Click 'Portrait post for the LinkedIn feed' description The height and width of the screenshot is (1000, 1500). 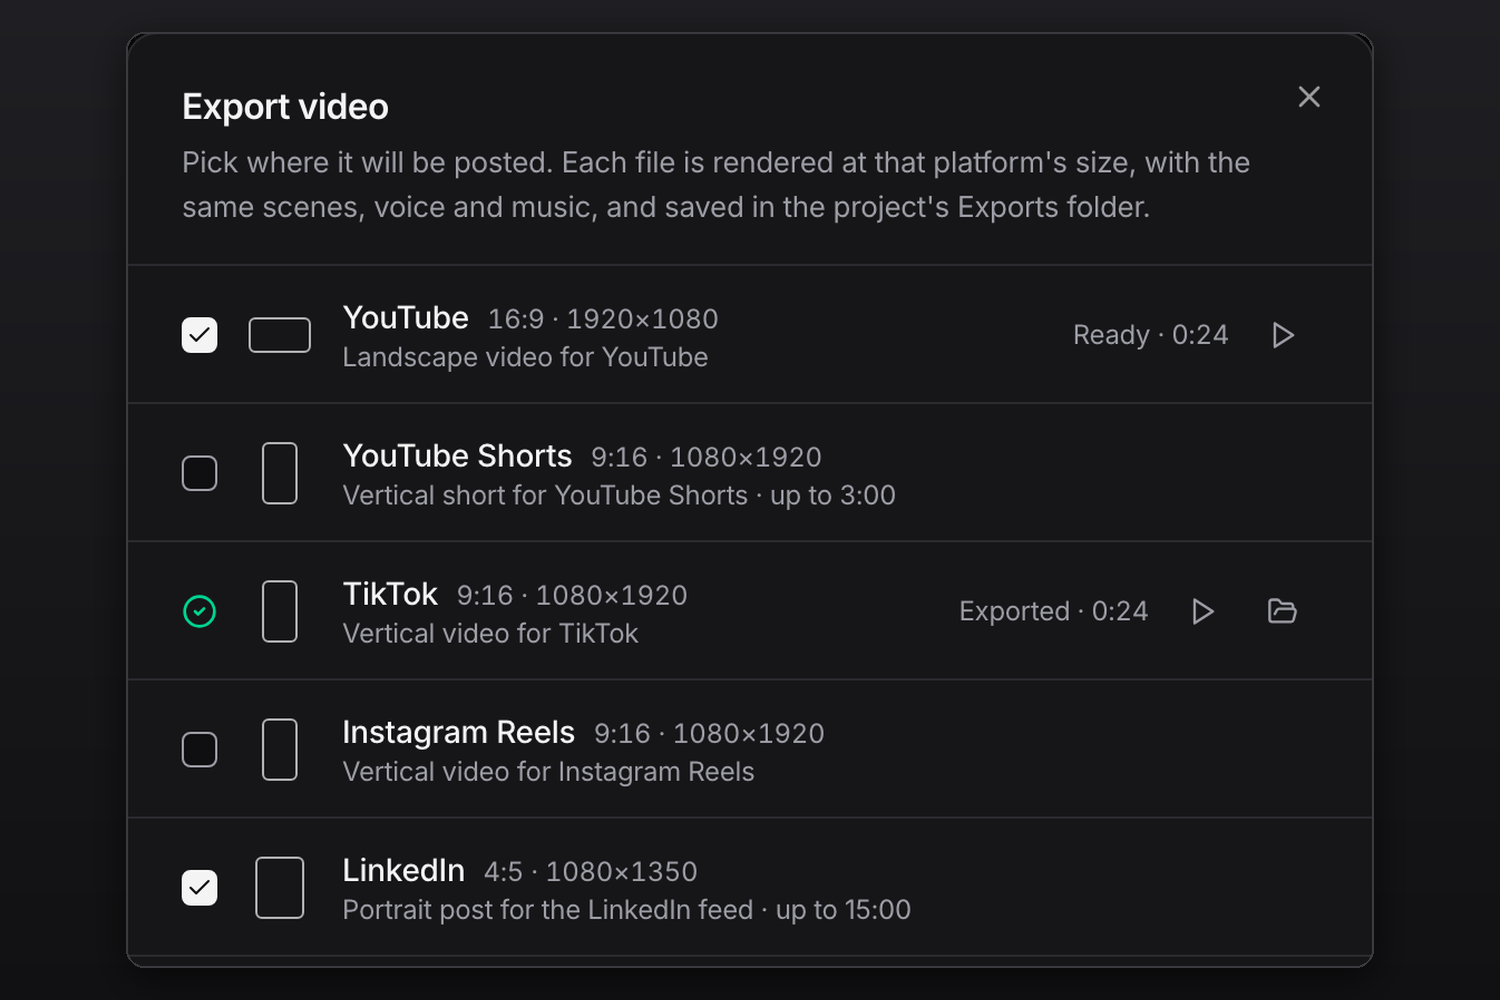[x=547, y=910]
